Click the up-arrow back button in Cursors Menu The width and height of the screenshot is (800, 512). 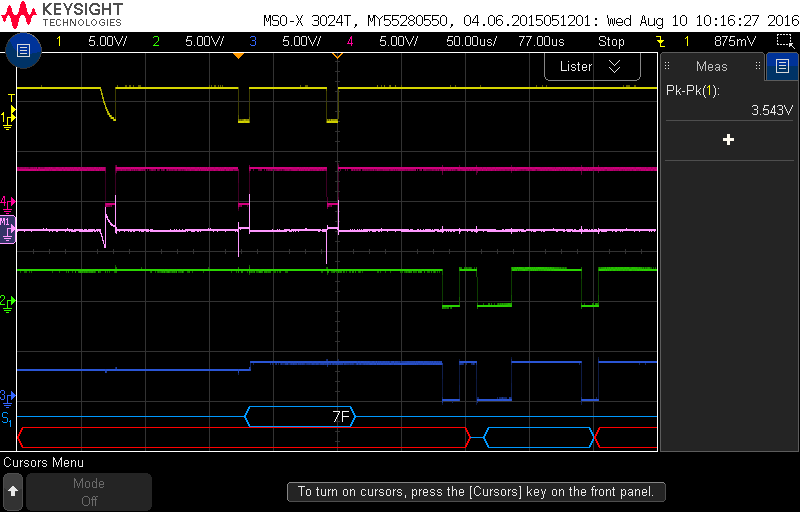tap(13, 492)
